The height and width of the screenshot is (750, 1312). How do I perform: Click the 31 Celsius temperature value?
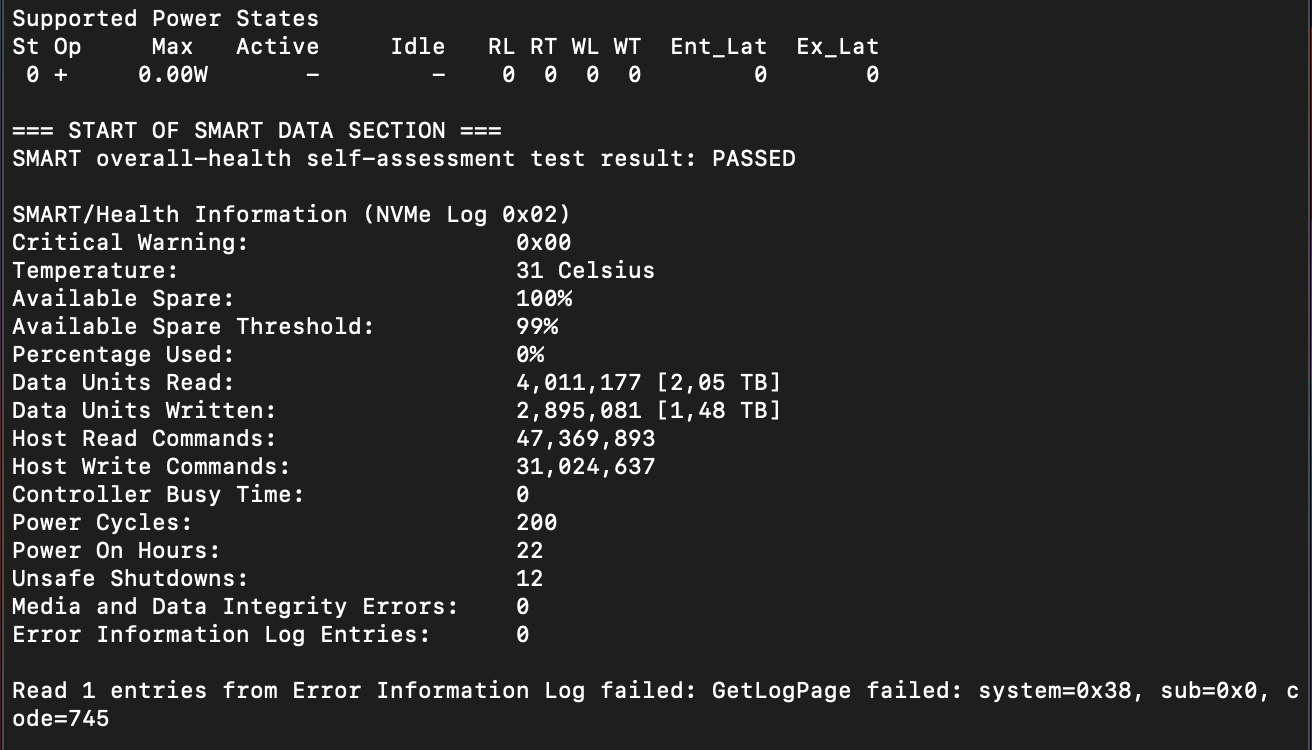pyautogui.click(x=585, y=271)
